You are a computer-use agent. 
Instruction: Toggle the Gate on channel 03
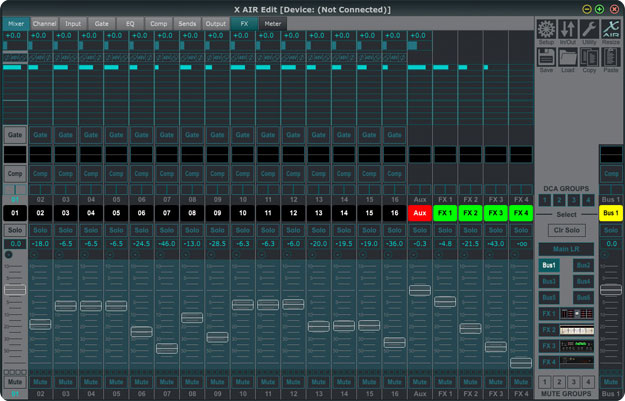[x=65, y=135]
